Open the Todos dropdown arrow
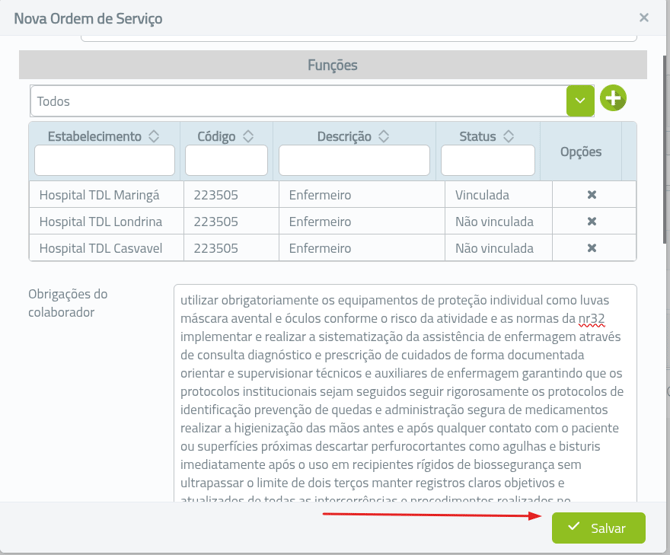The height and width of the screenshot is (555, 670). click(x=580, y=100)
